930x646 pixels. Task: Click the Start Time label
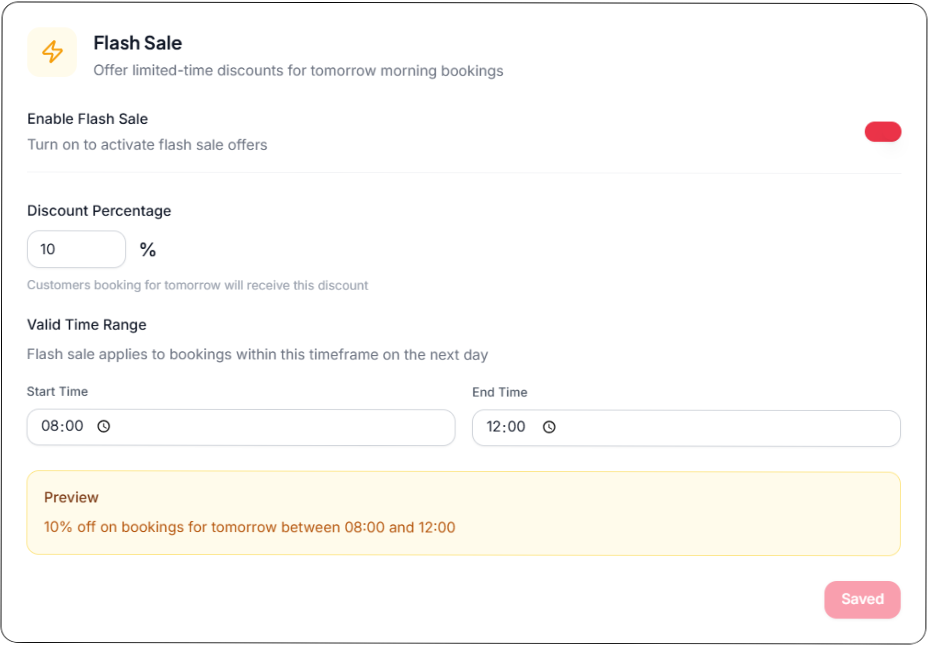click(x=58, y=392)
